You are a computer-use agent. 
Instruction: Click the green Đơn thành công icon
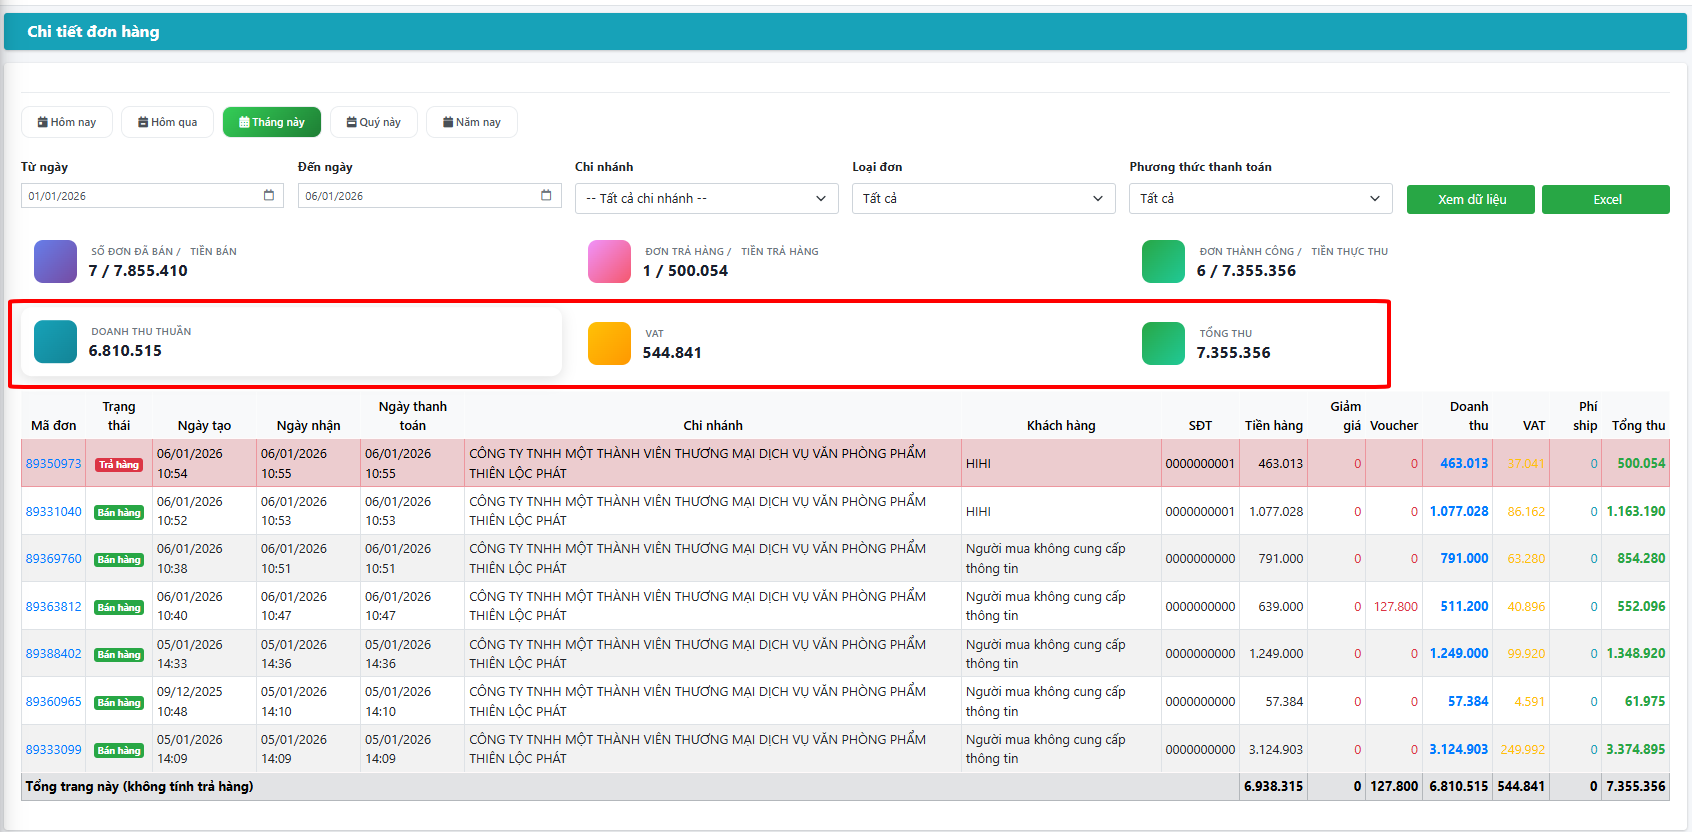(1163, 262)
